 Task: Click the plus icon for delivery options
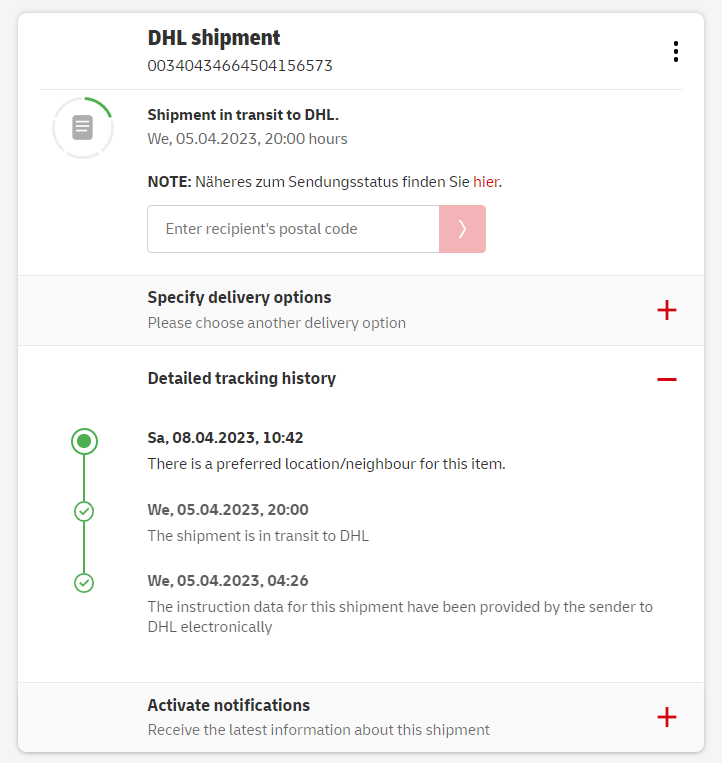667,310
